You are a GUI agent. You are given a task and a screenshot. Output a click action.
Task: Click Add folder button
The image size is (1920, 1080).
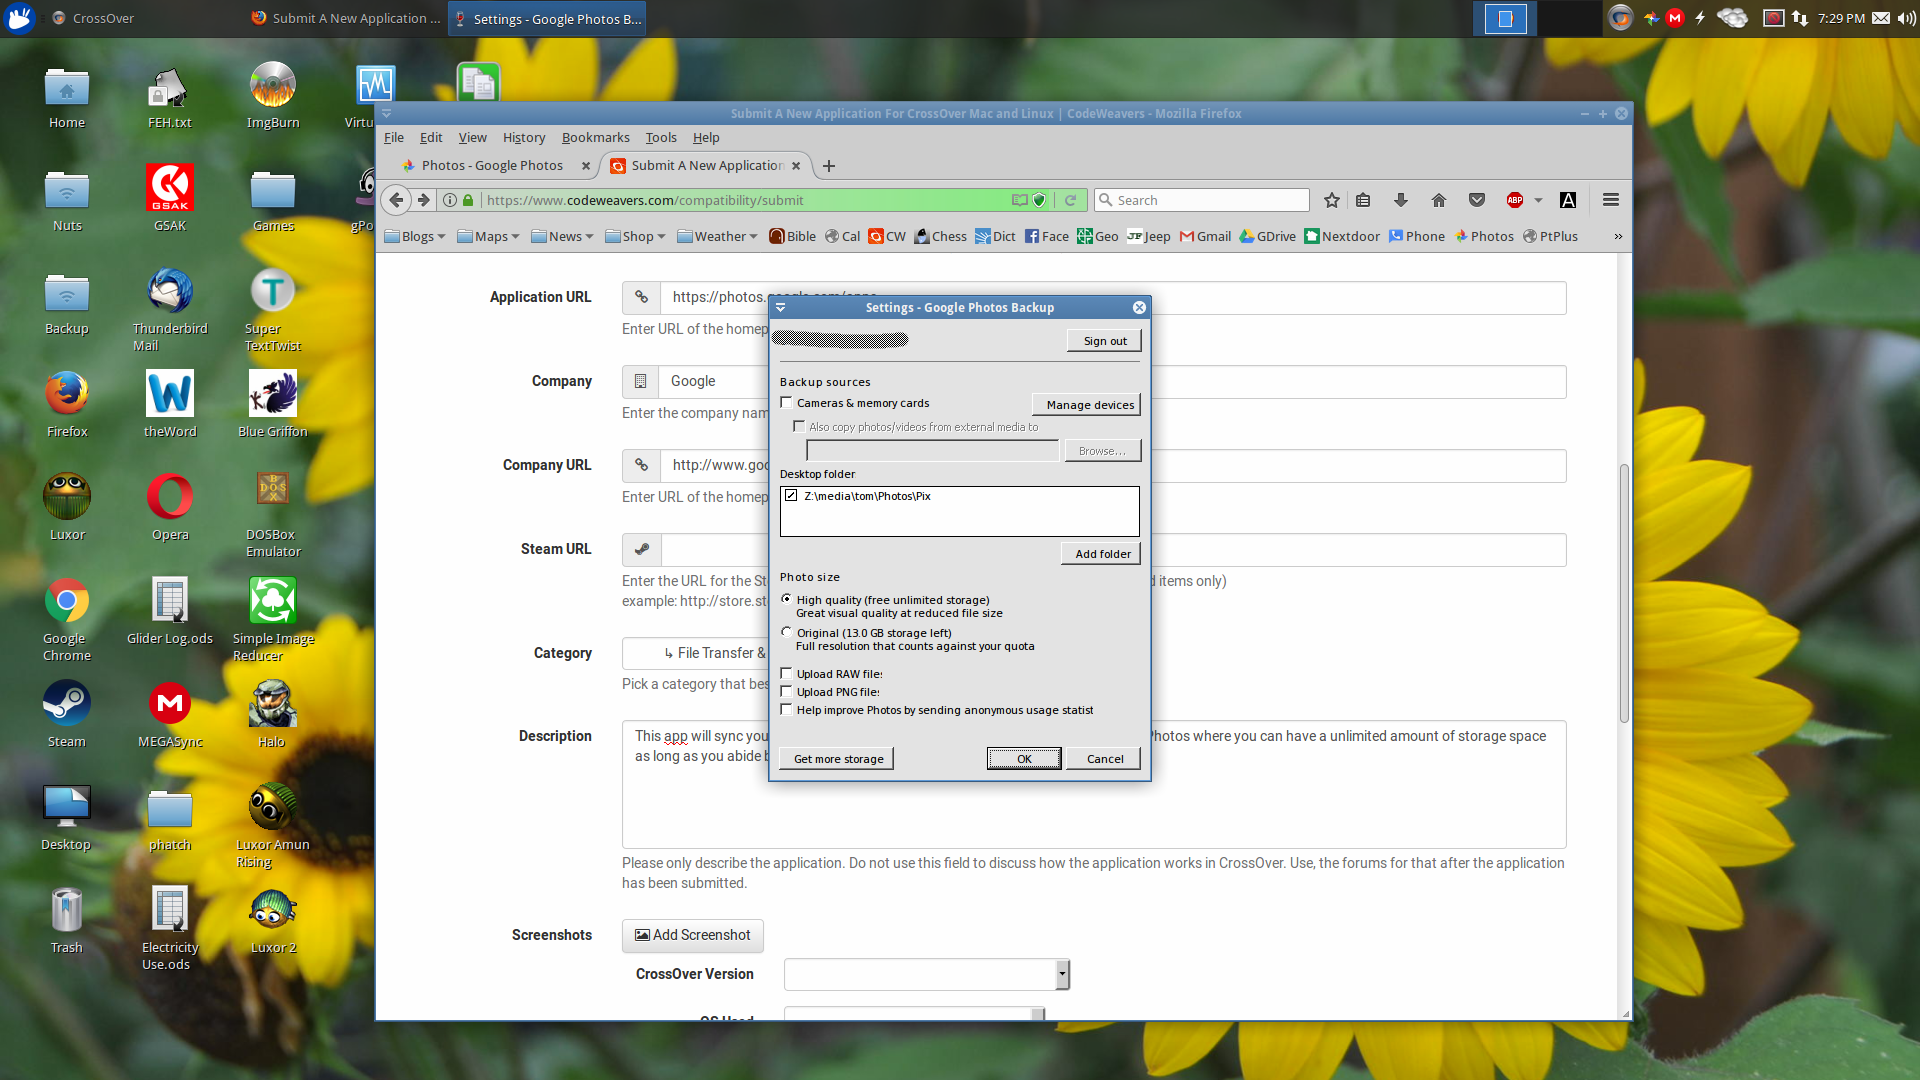pos(1102,554)
